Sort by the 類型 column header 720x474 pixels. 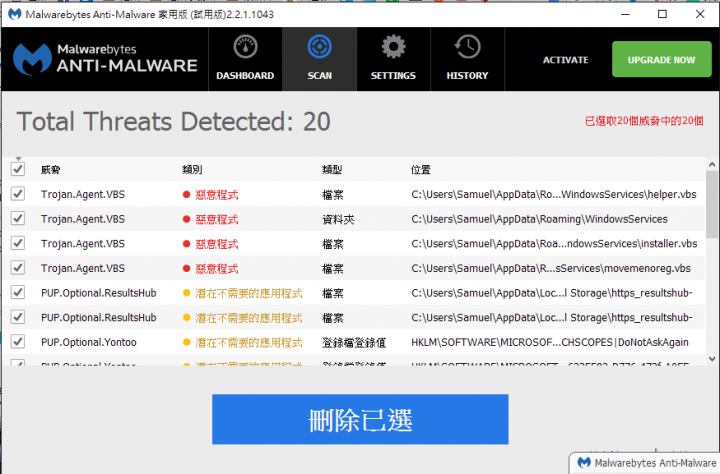coord(332,170)
